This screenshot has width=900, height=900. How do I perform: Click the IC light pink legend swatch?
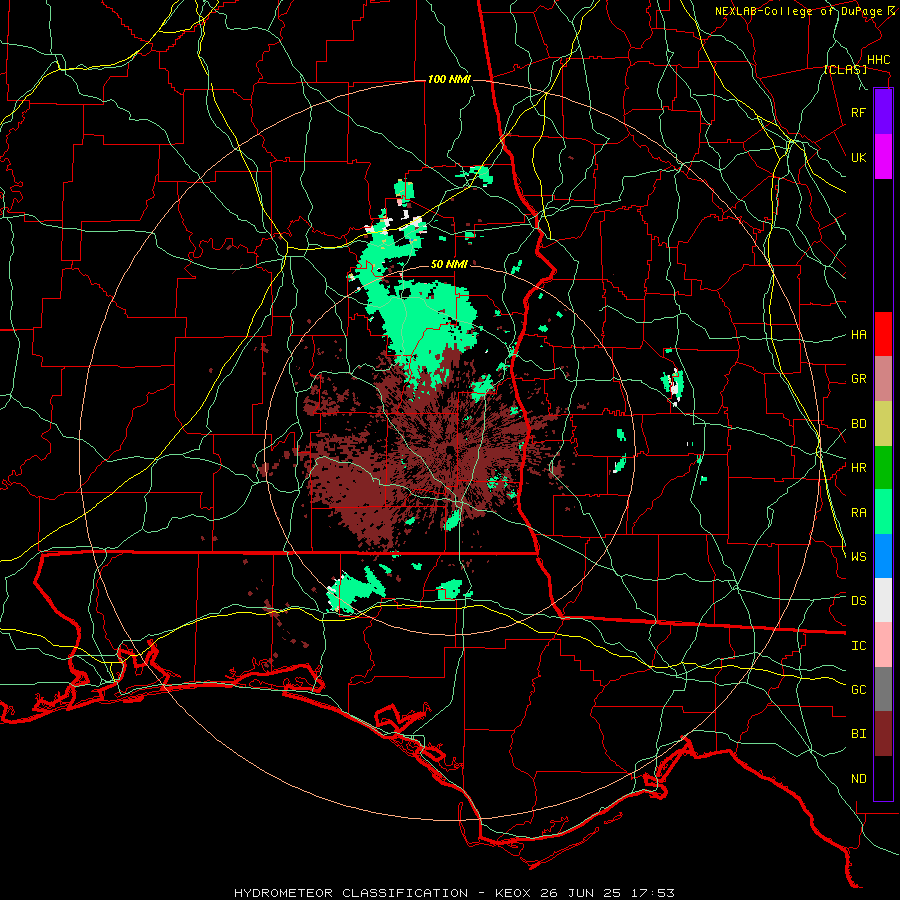(x=883, y=645)
